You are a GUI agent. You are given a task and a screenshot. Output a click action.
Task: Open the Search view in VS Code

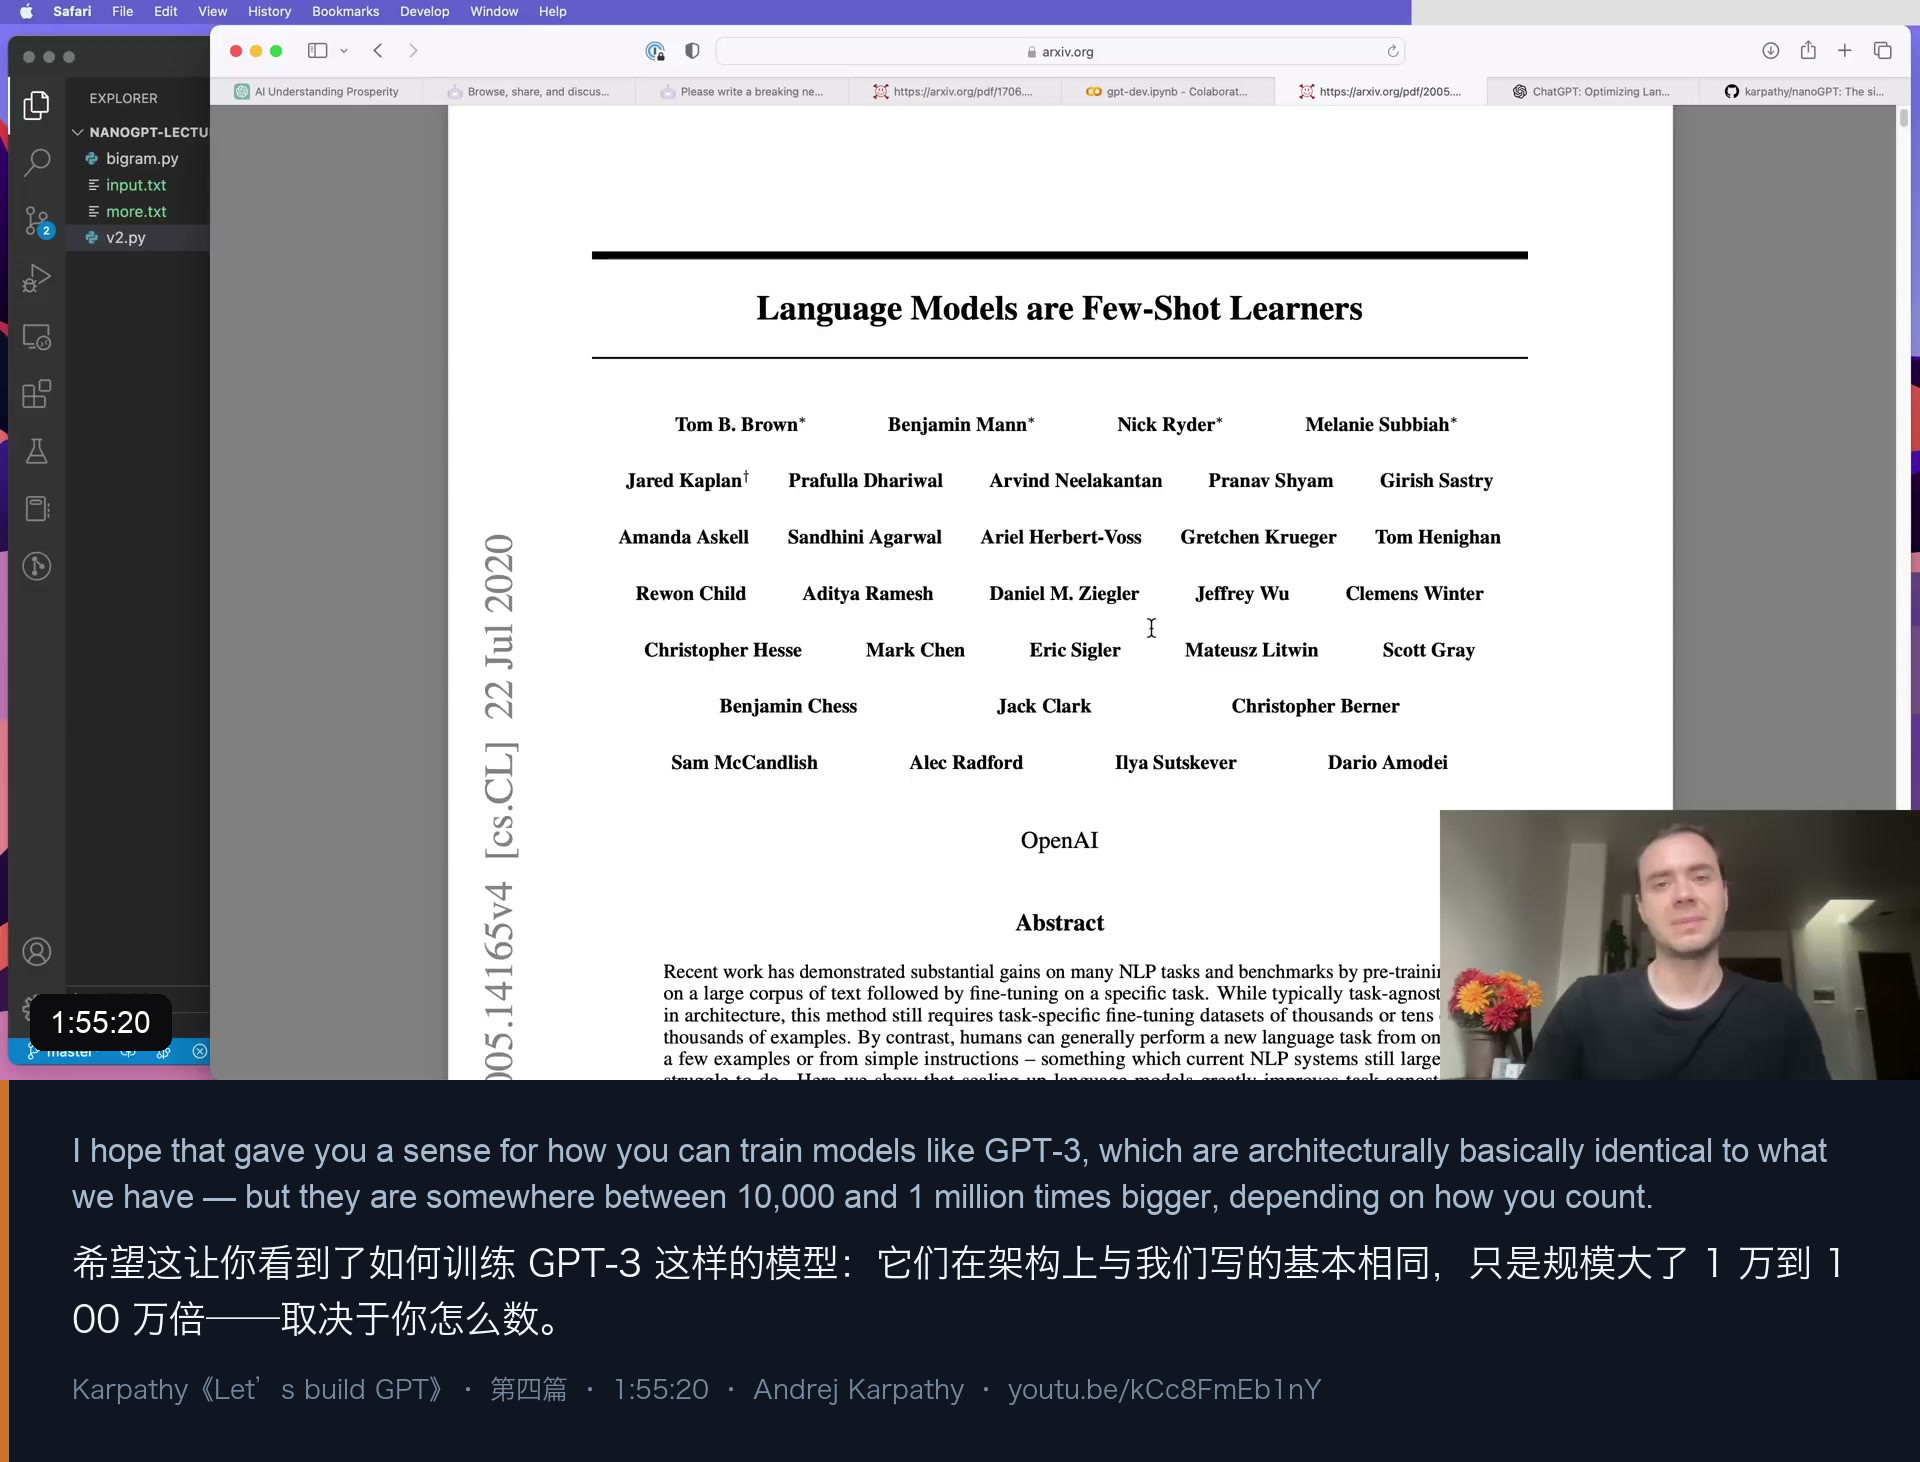click(x=37, y=162)
